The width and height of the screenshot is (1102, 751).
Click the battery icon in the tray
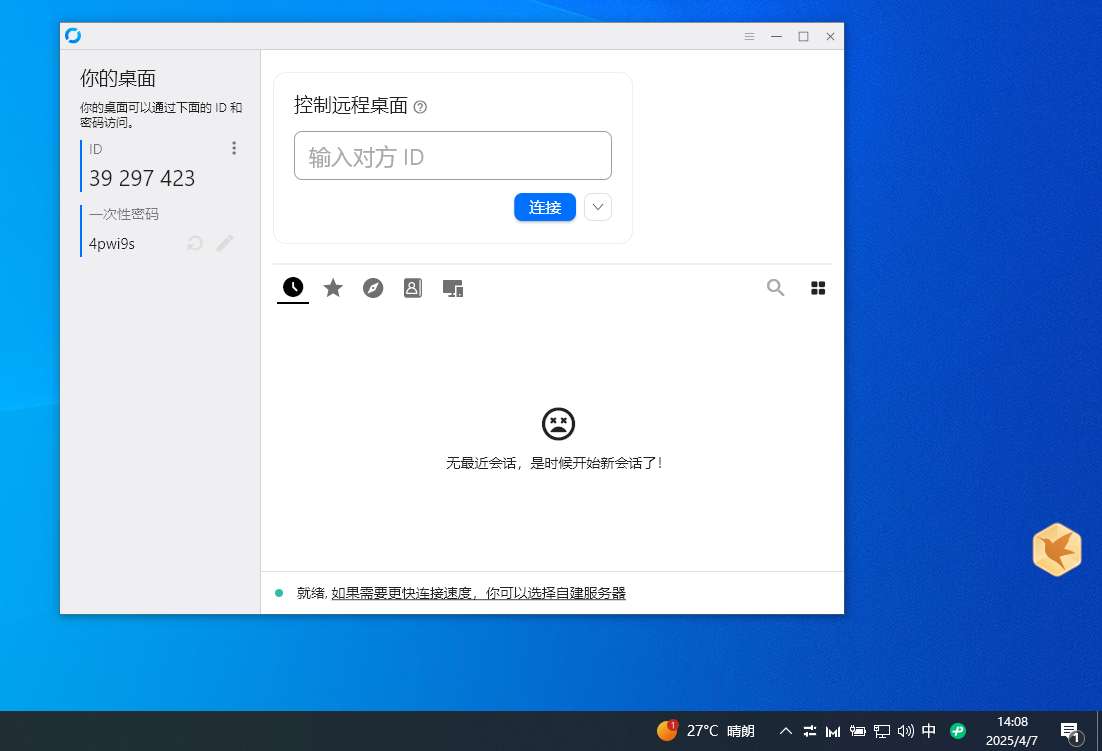[x=857, y=731]
